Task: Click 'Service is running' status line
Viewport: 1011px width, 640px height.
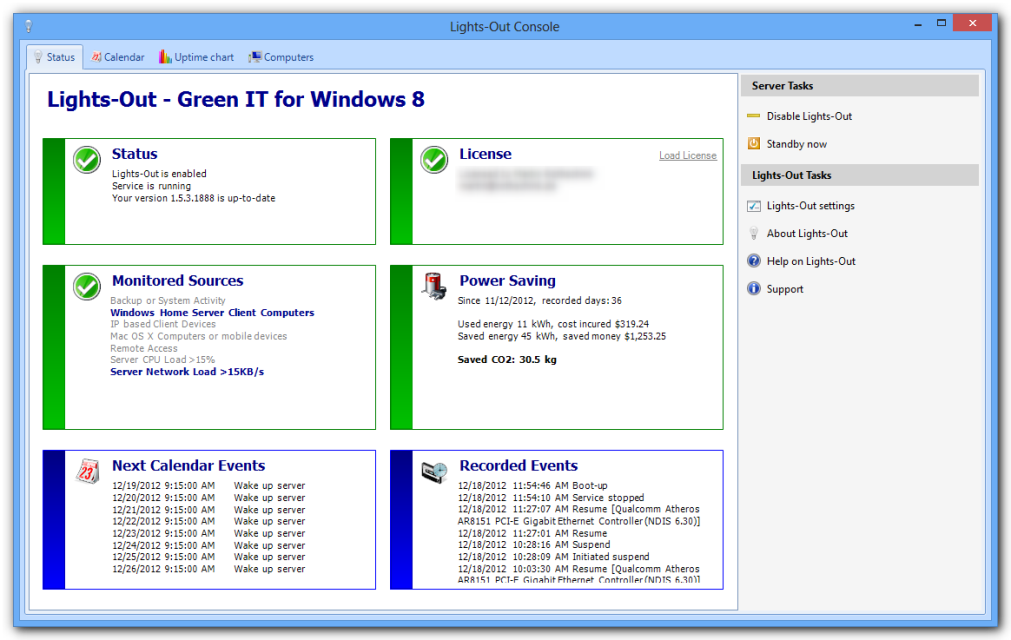Action: tap(152, 186)
